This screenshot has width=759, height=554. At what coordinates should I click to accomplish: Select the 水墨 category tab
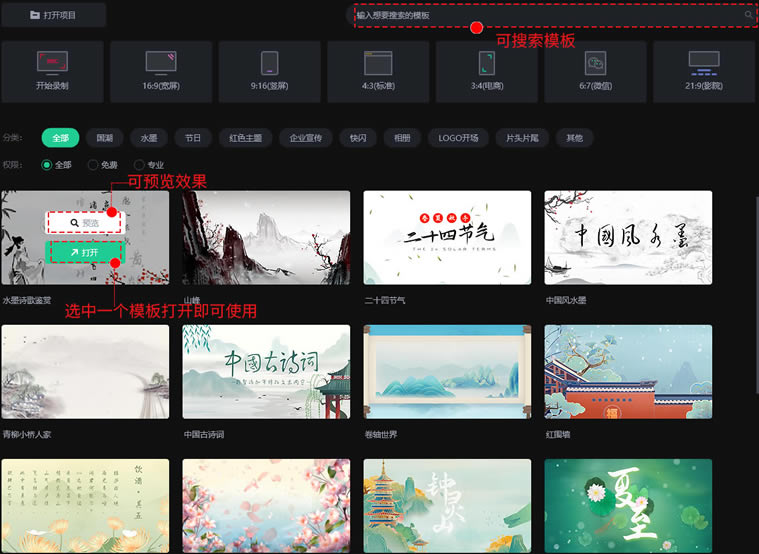(149, 138)
